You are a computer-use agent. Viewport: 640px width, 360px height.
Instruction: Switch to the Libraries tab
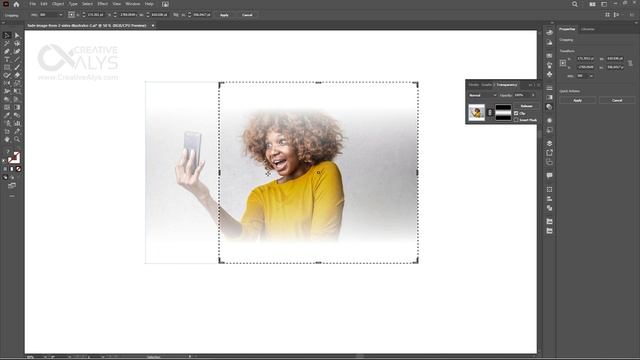pos(588,29)
